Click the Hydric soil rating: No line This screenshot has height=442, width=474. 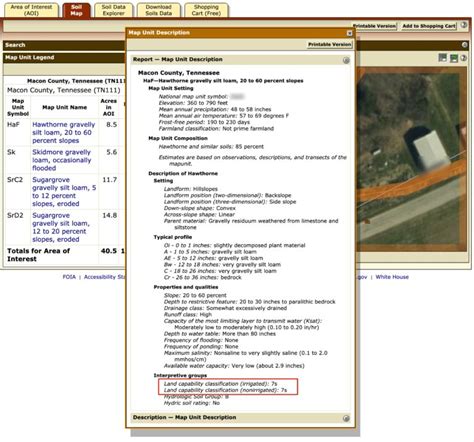[x=192, y=403]
